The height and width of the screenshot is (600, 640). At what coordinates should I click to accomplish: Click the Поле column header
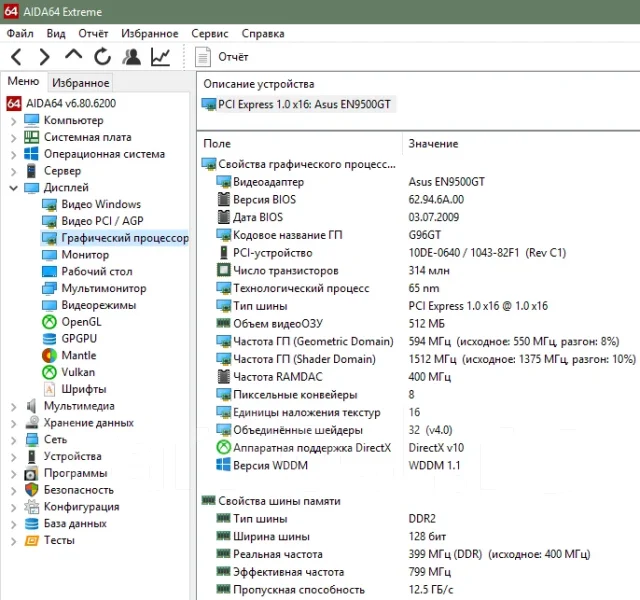pyautogui.click(x=217, y=144)
